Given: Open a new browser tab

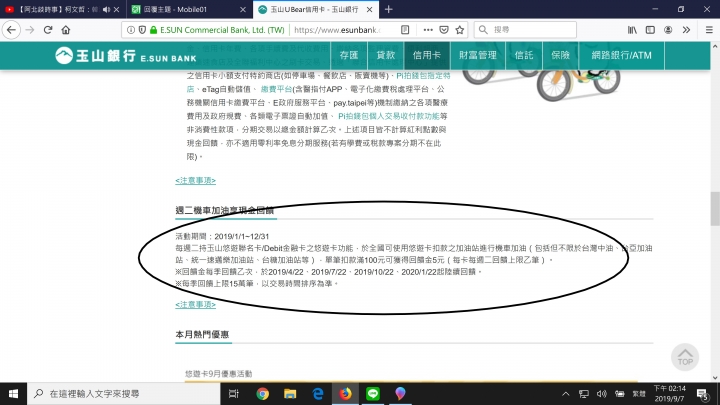Looking at the screenshot, I should click(388, 9).
